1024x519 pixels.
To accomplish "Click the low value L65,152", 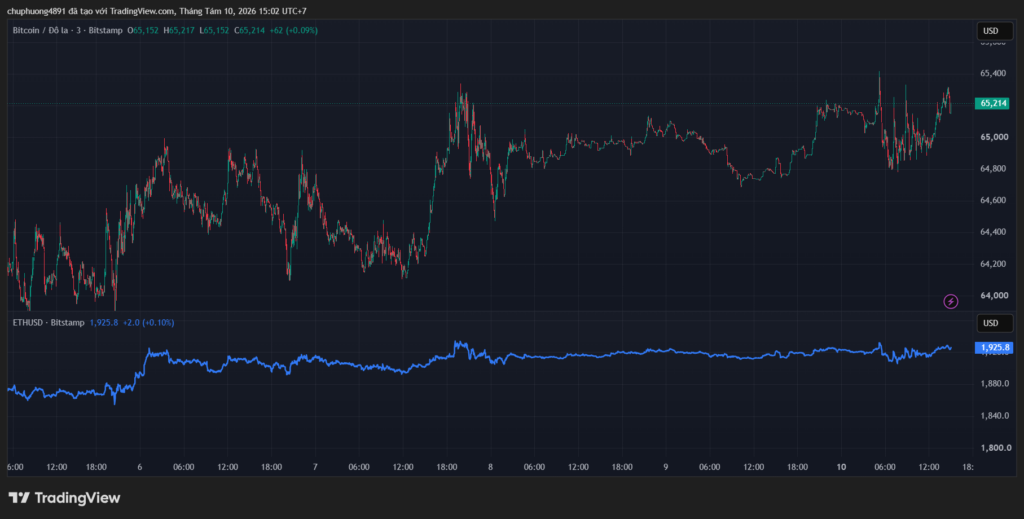I will [214, 30].
